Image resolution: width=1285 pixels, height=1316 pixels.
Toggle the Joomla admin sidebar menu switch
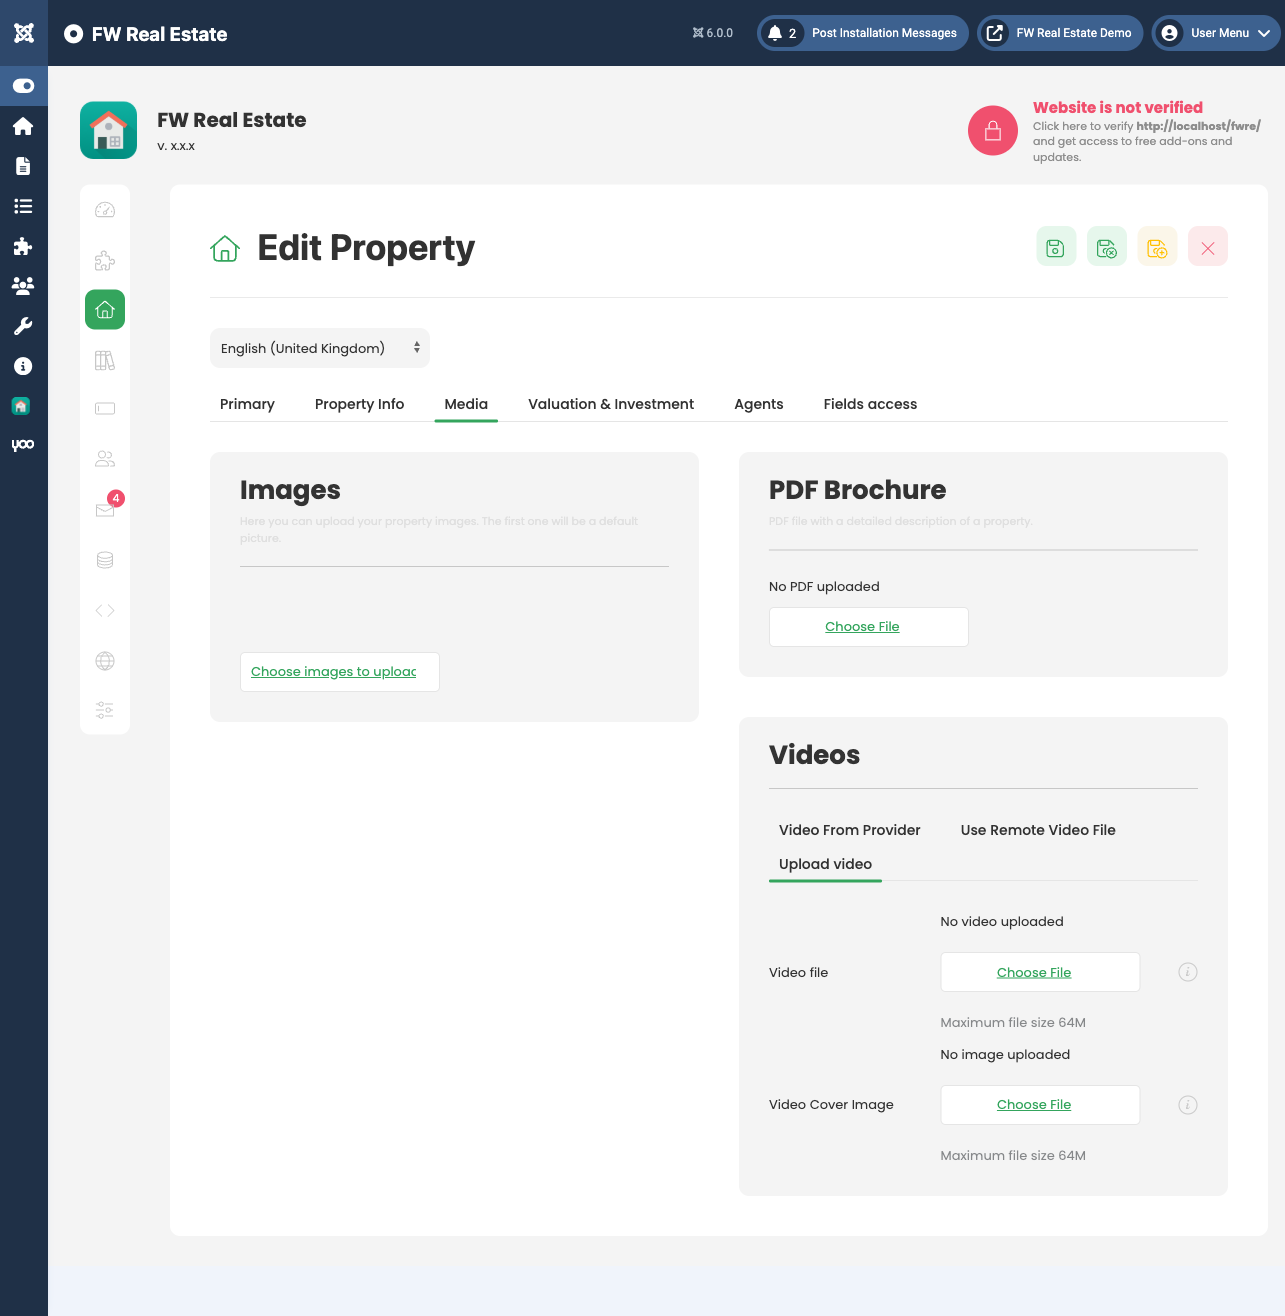pyautogui.click(x=24, y=86)
